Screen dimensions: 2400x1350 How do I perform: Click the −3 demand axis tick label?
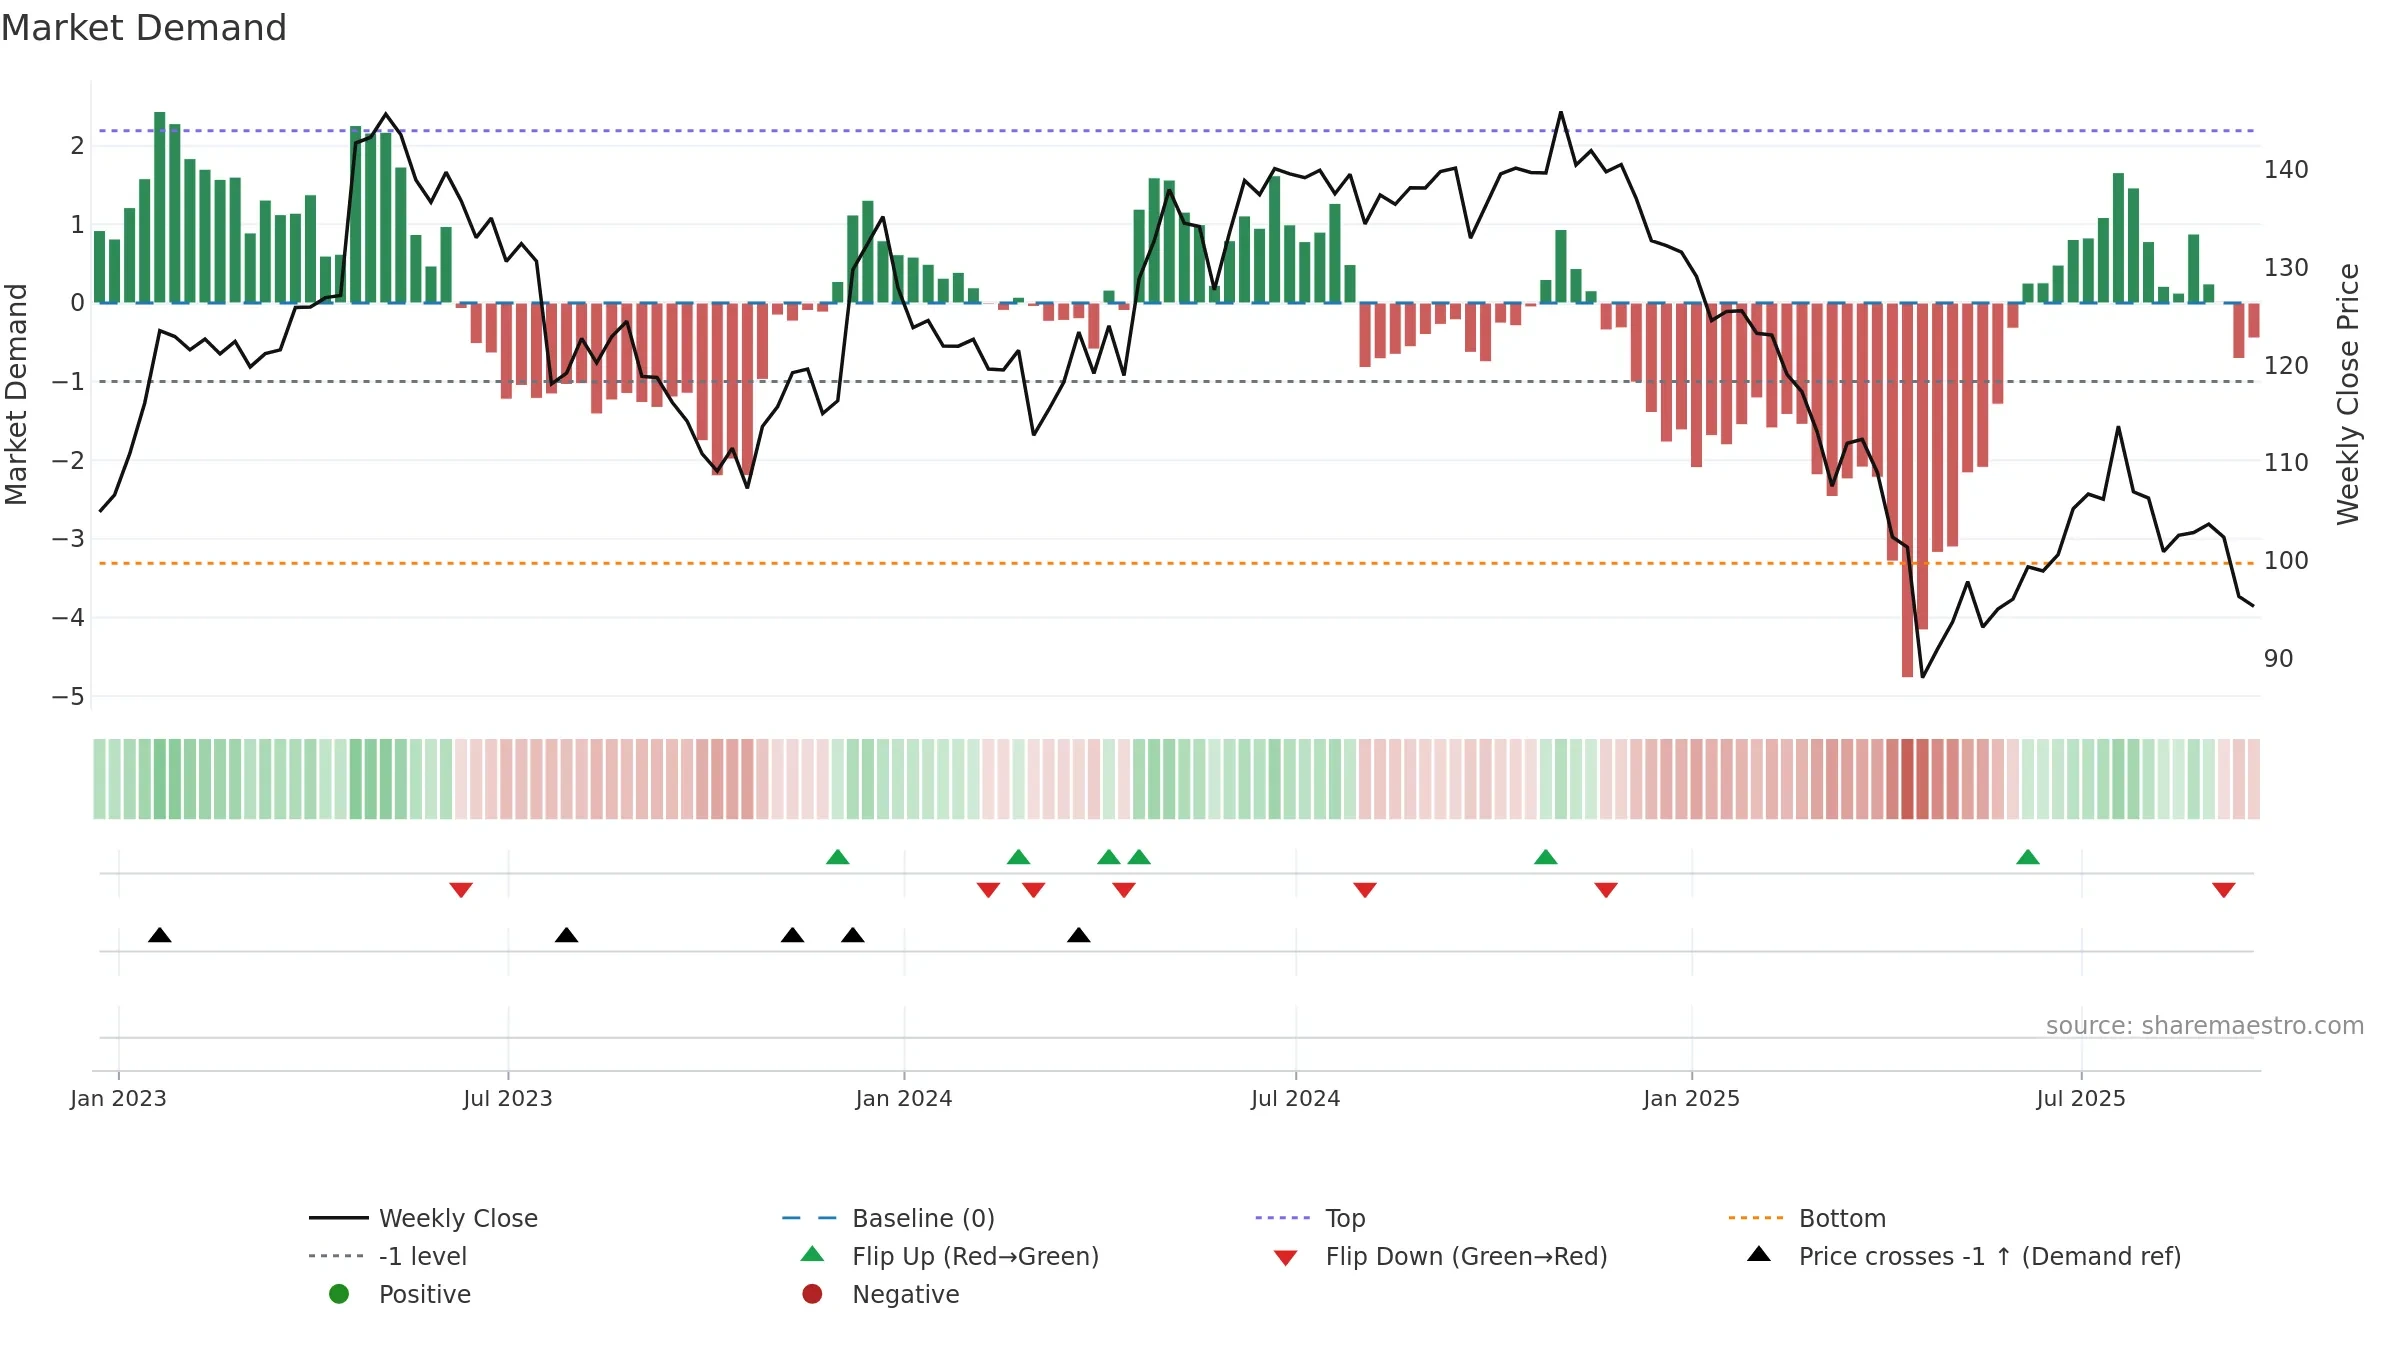tap(68, 539)
